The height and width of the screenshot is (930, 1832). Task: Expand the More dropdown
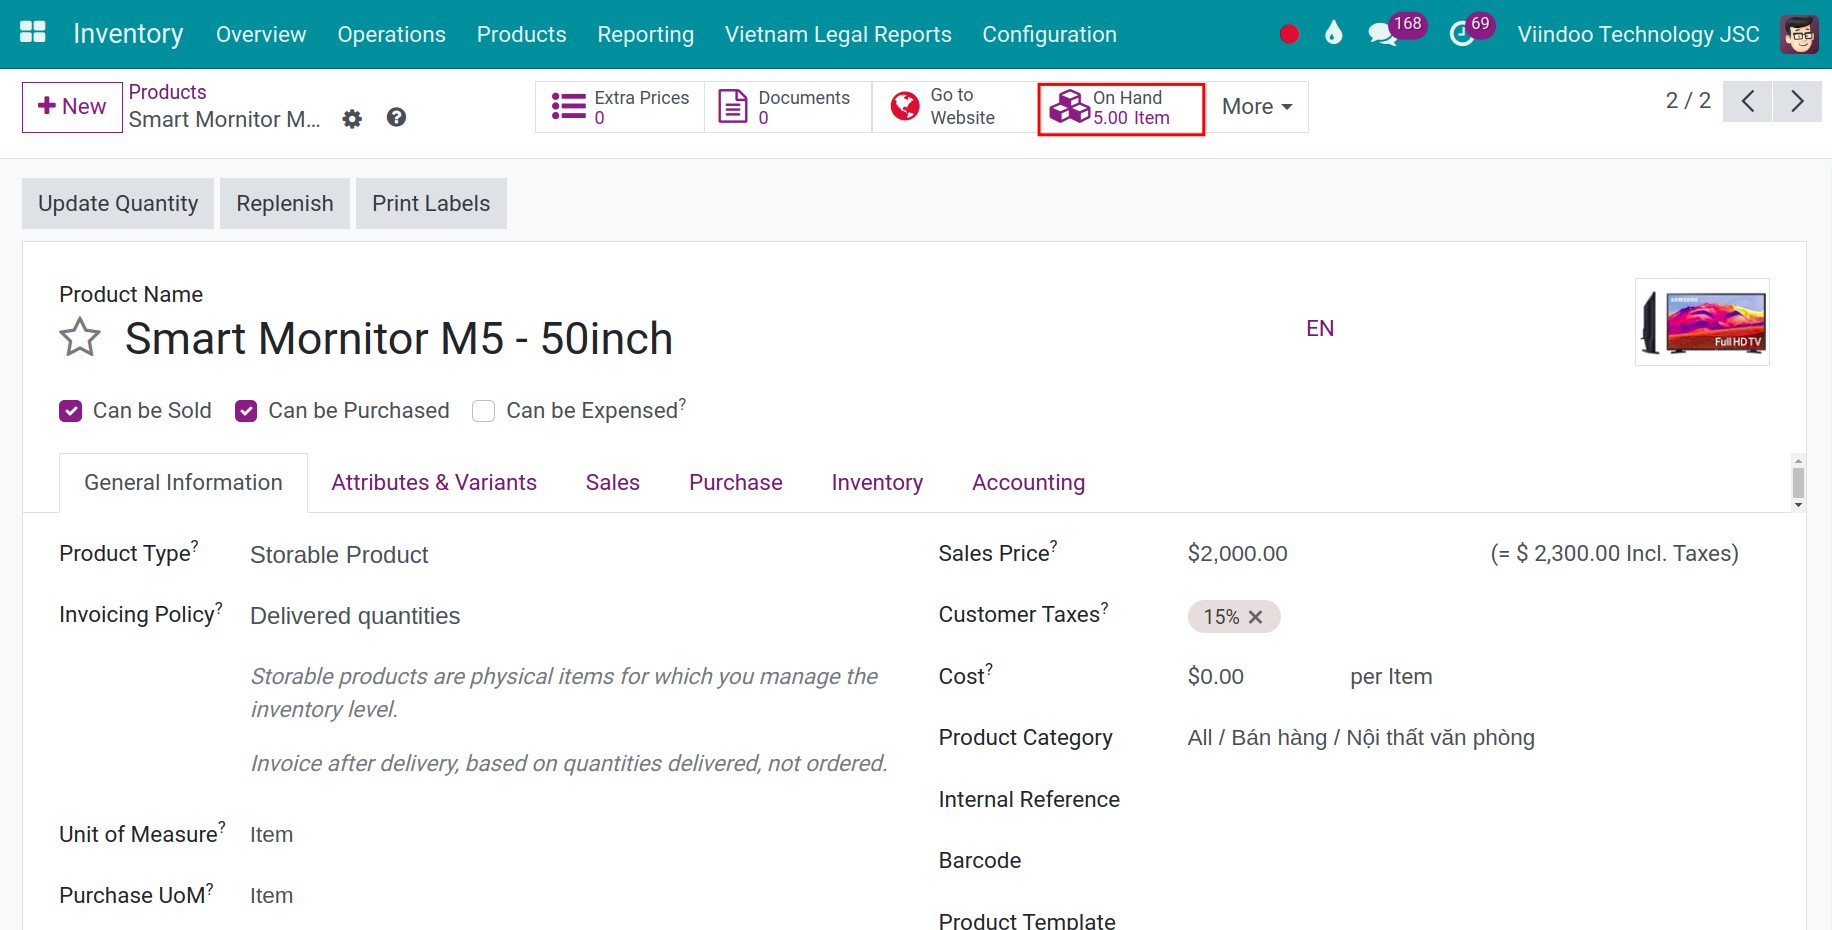pyautogui.click(x=1257, y=107)
